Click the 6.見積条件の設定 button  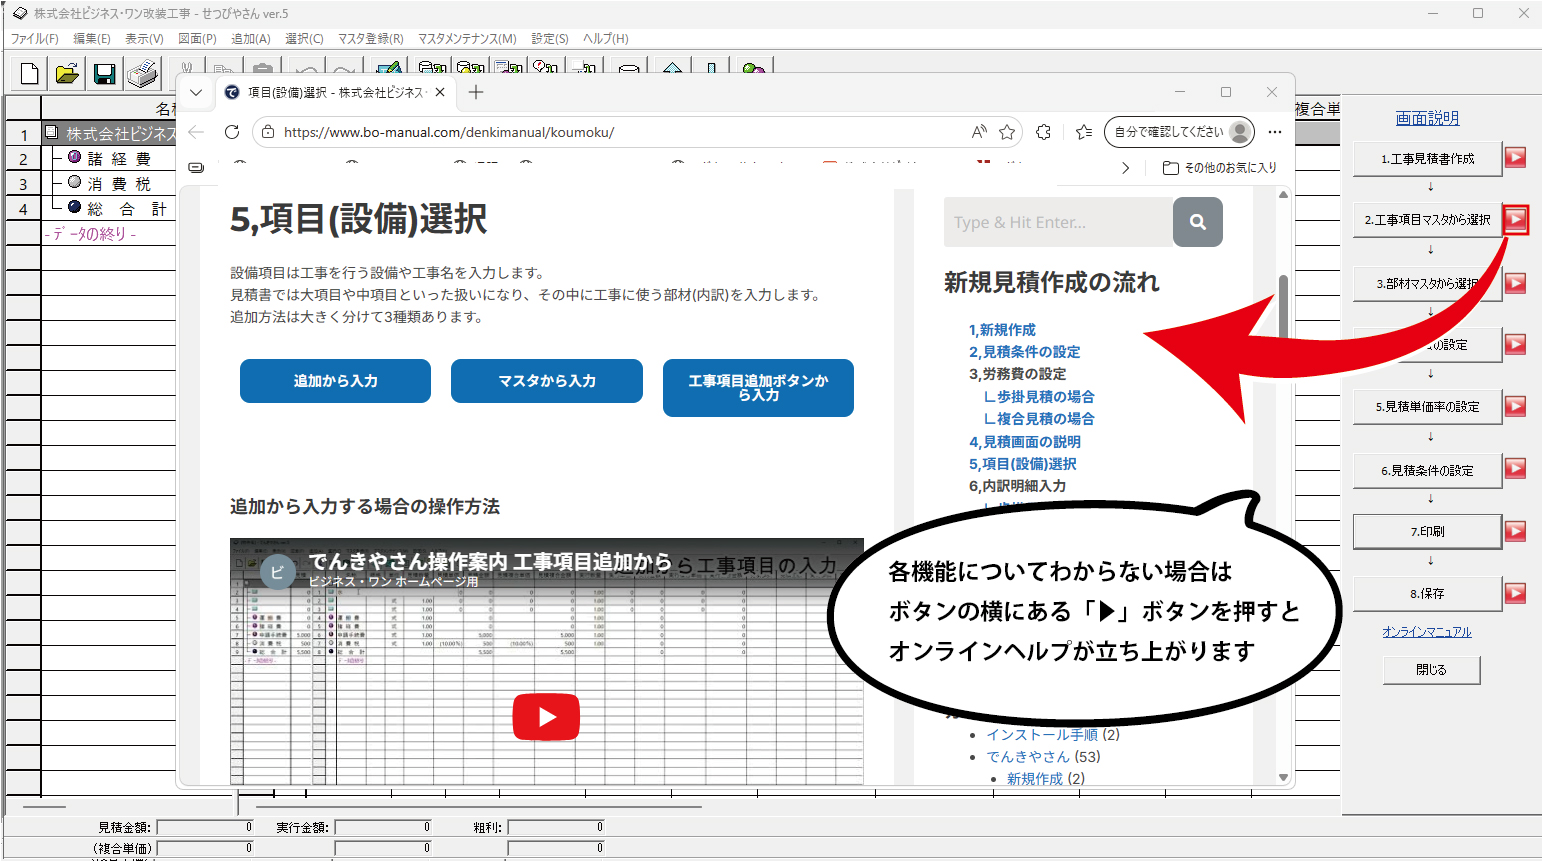click(1427, 469)
